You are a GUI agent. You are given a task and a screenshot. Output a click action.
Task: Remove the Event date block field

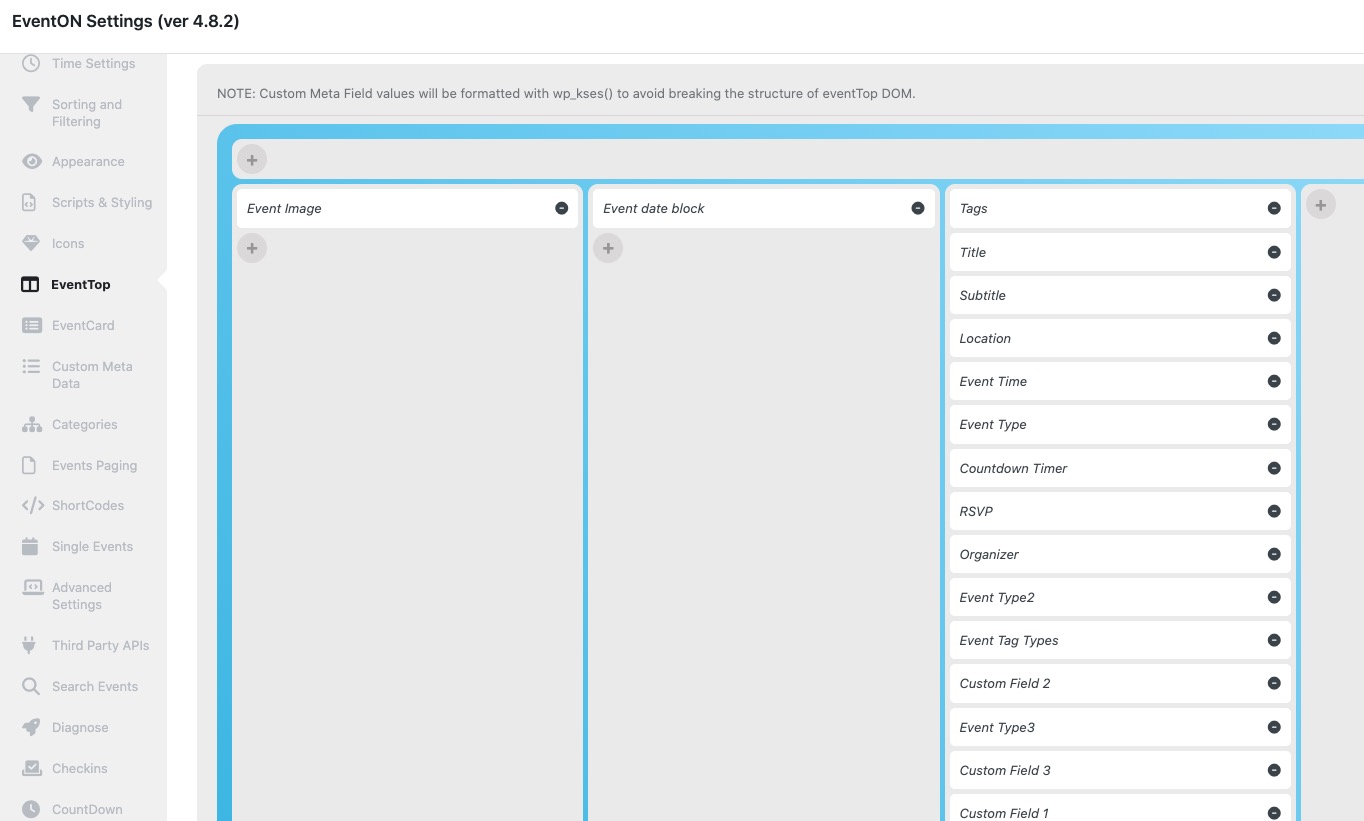(917, 208)
